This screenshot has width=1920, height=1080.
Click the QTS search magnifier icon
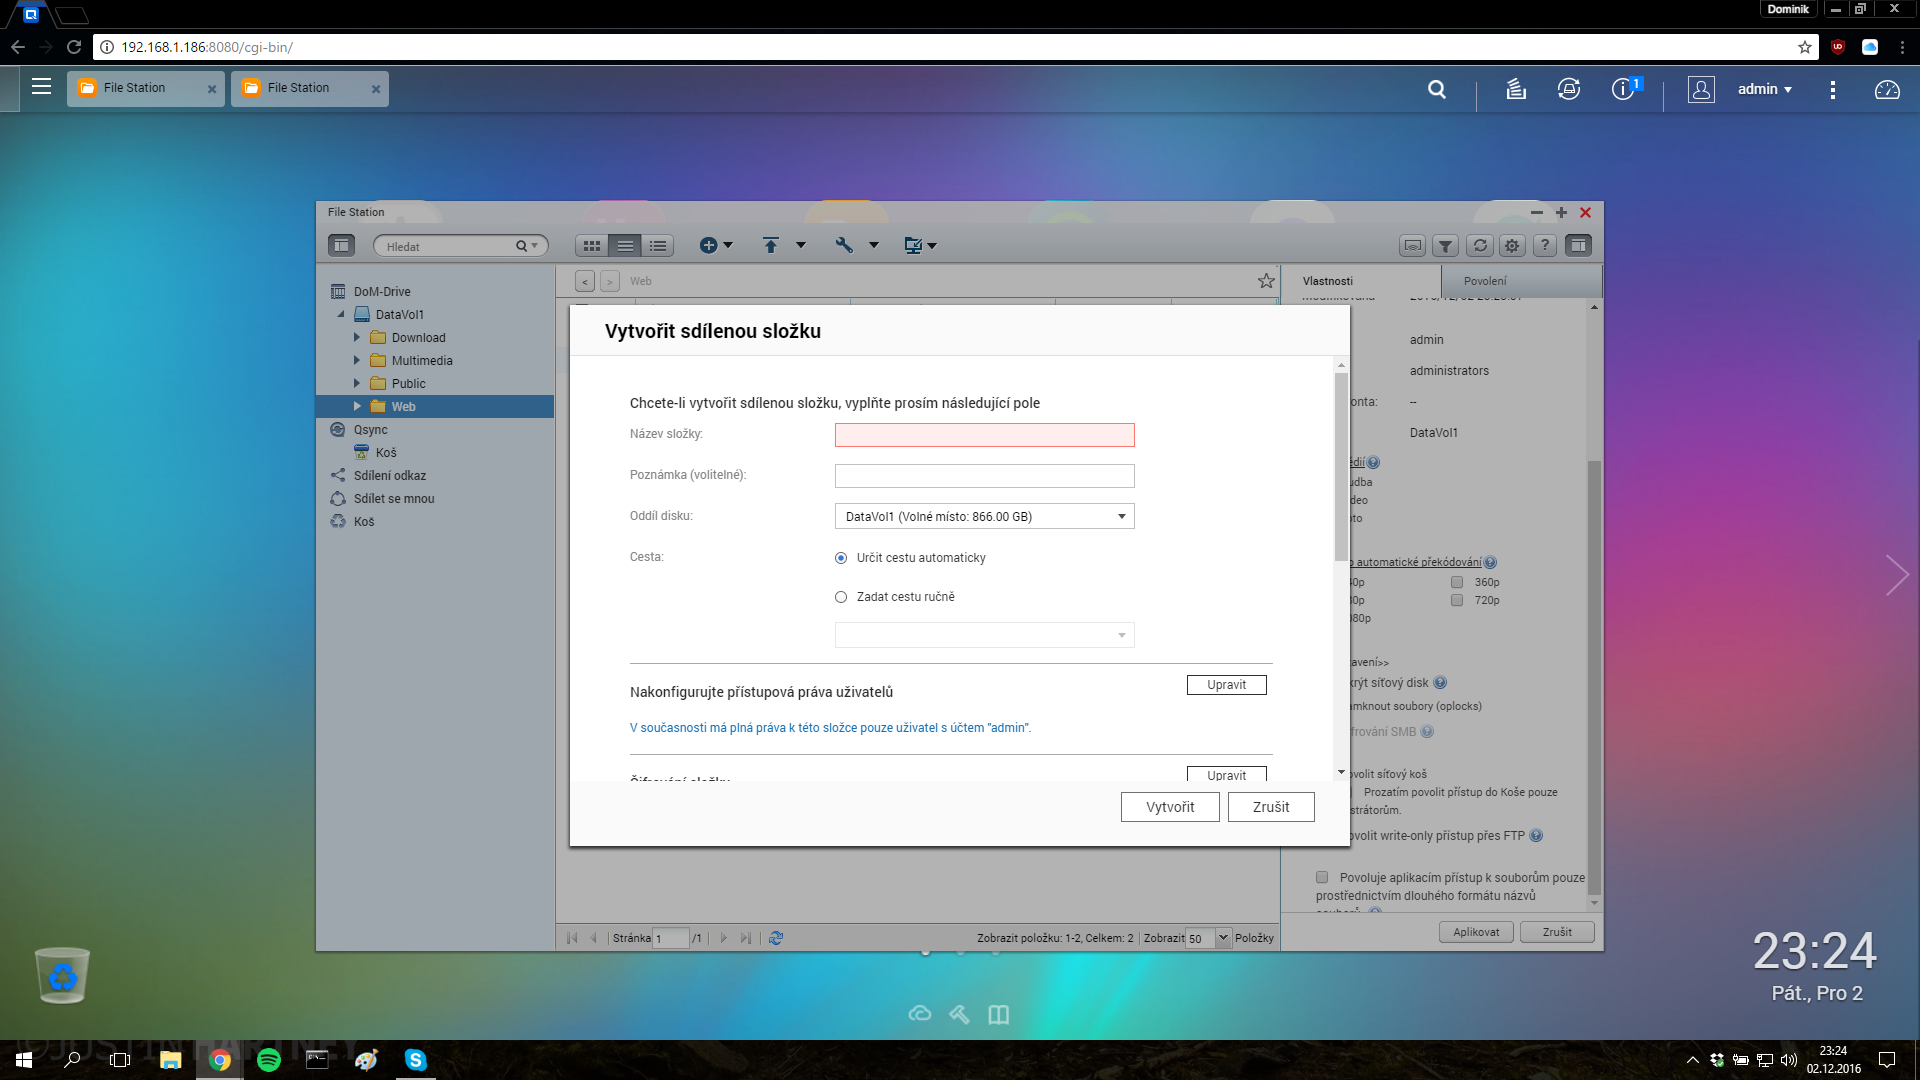pyautogui.click(x=1437, y=89)
